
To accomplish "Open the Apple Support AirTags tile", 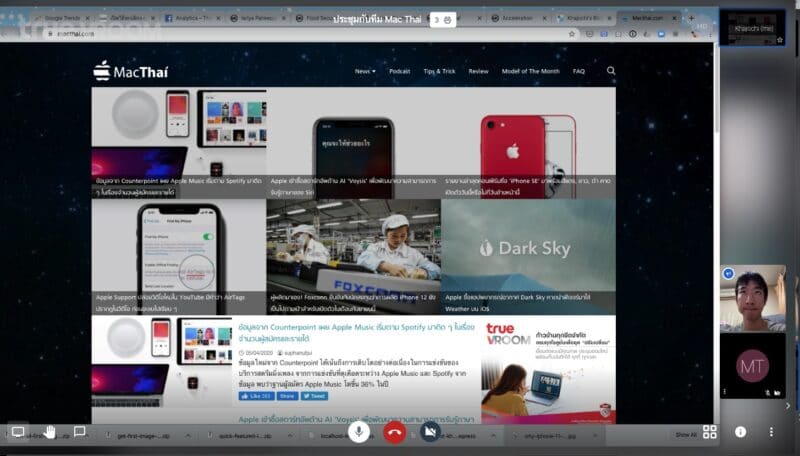I will click(x=179, y=257).
